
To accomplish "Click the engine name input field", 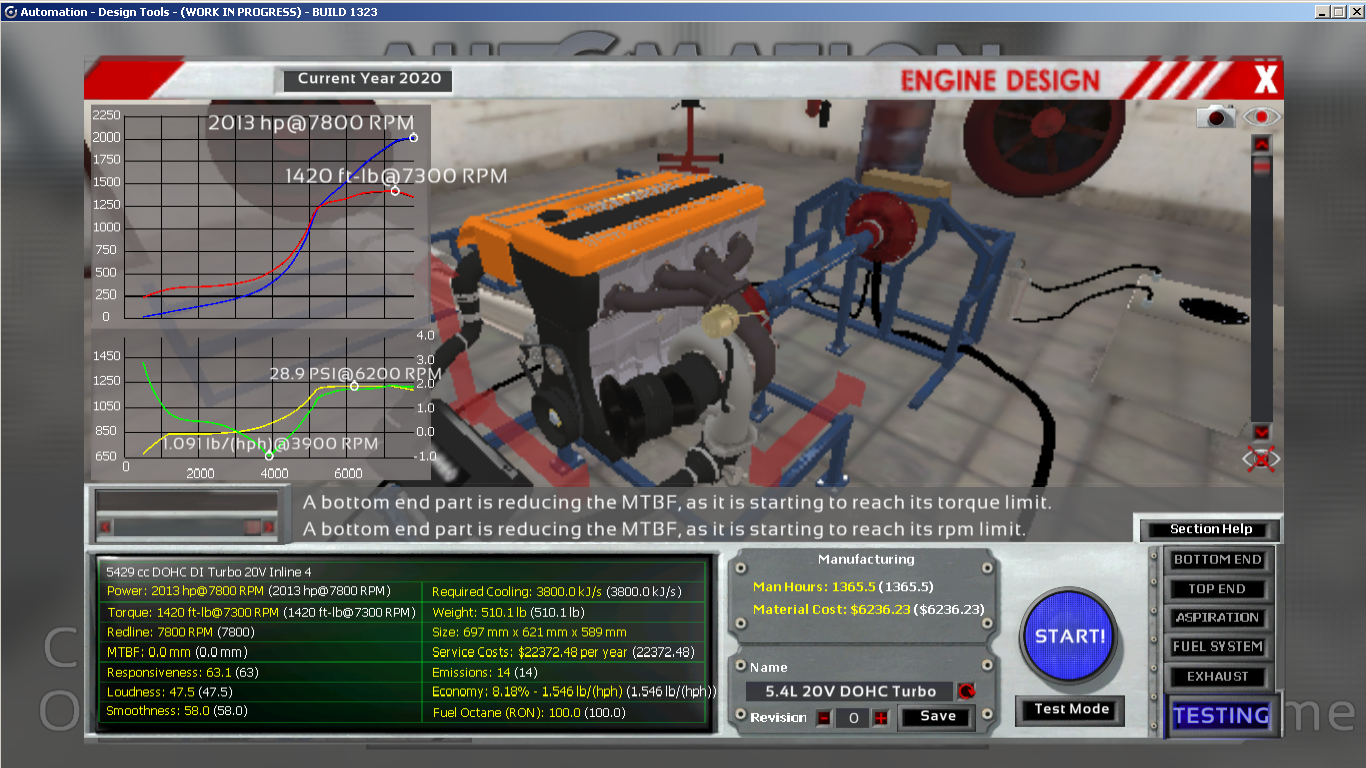I will tap(850, 691).
